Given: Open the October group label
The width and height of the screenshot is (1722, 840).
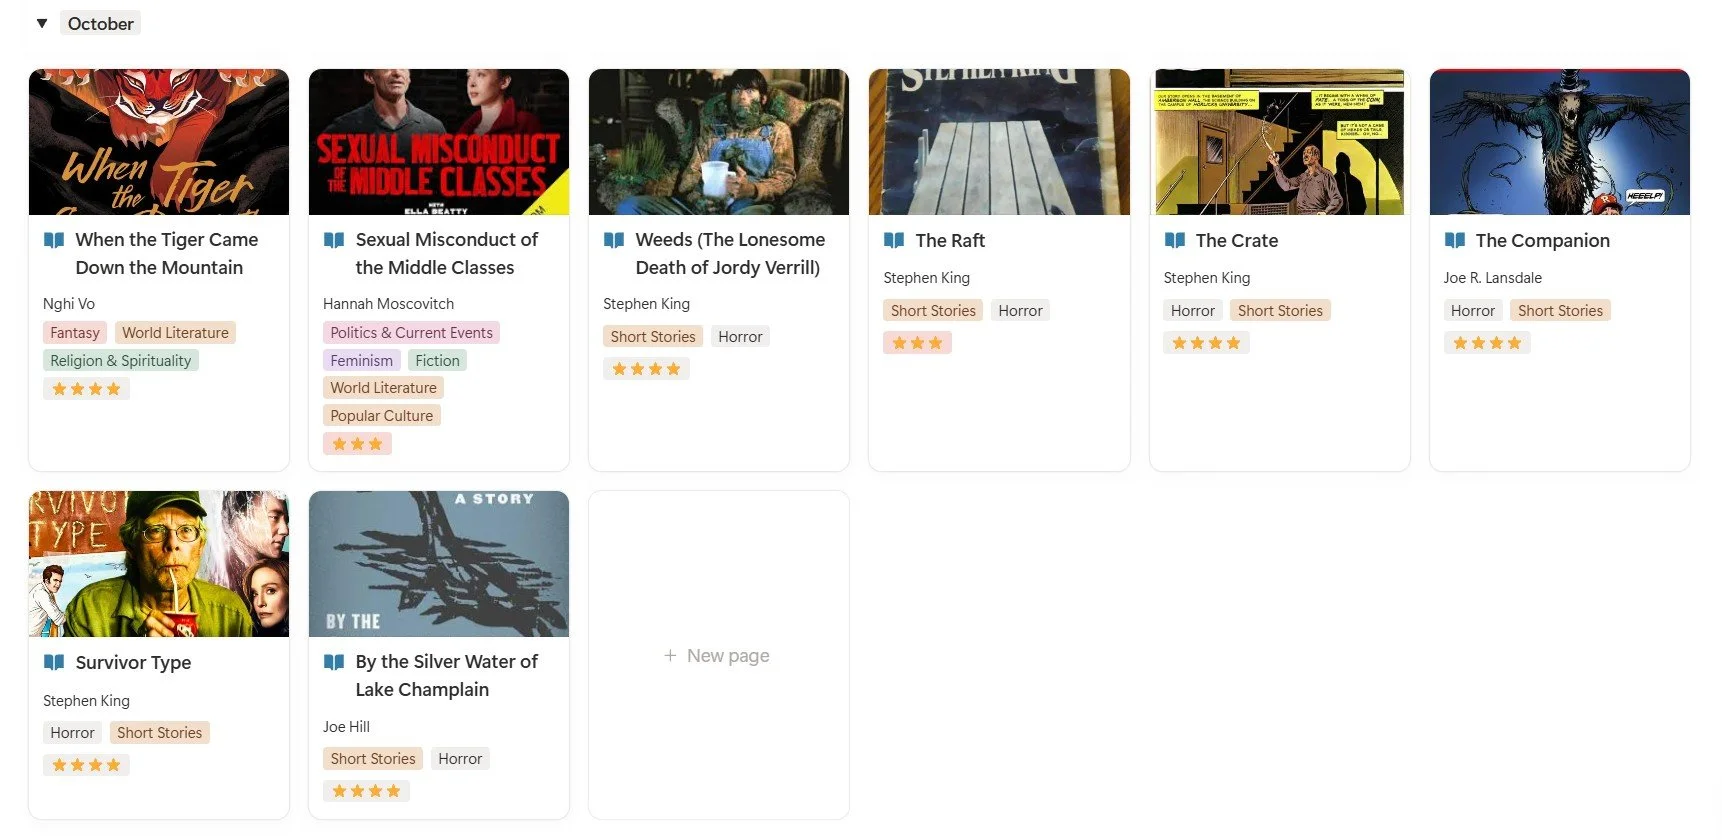Looking at the screenshot, I should [100, 23].
